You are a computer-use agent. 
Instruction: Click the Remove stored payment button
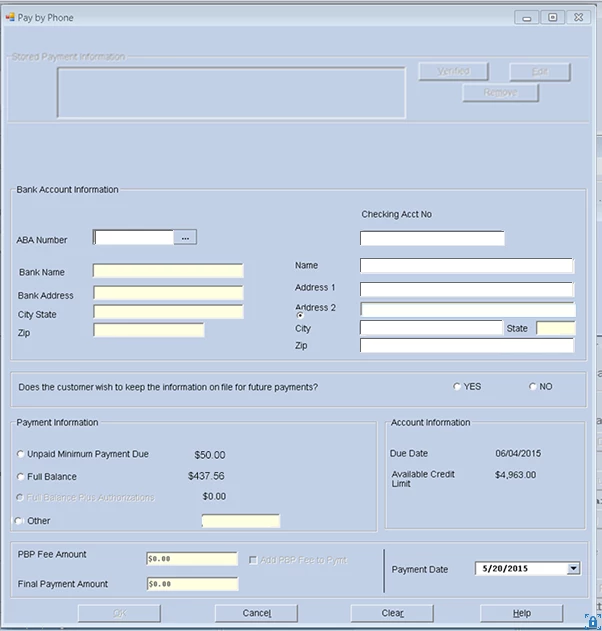(x=501, y=93)
